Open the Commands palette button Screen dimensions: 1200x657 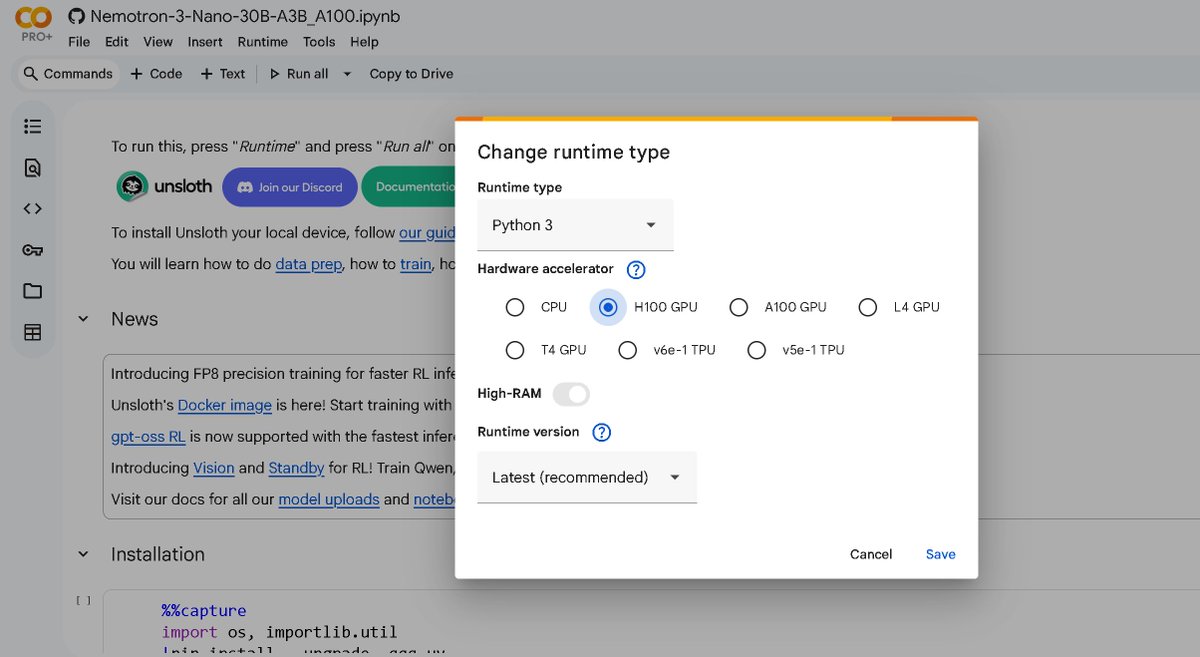click(67, 74)
